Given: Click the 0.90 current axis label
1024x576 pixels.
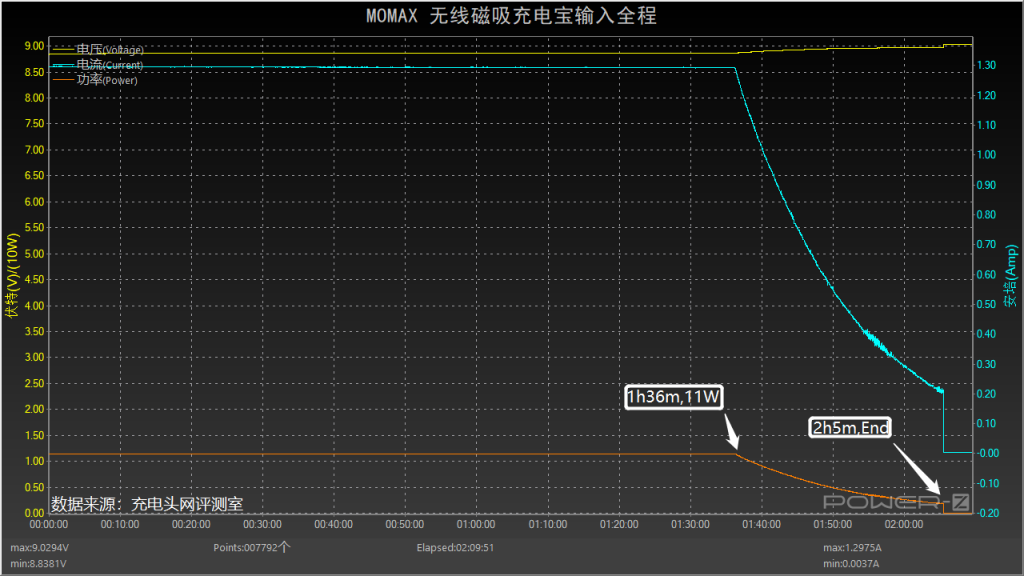Looking at the screenshot, I should pyautogui.click(x=986, y=185).
